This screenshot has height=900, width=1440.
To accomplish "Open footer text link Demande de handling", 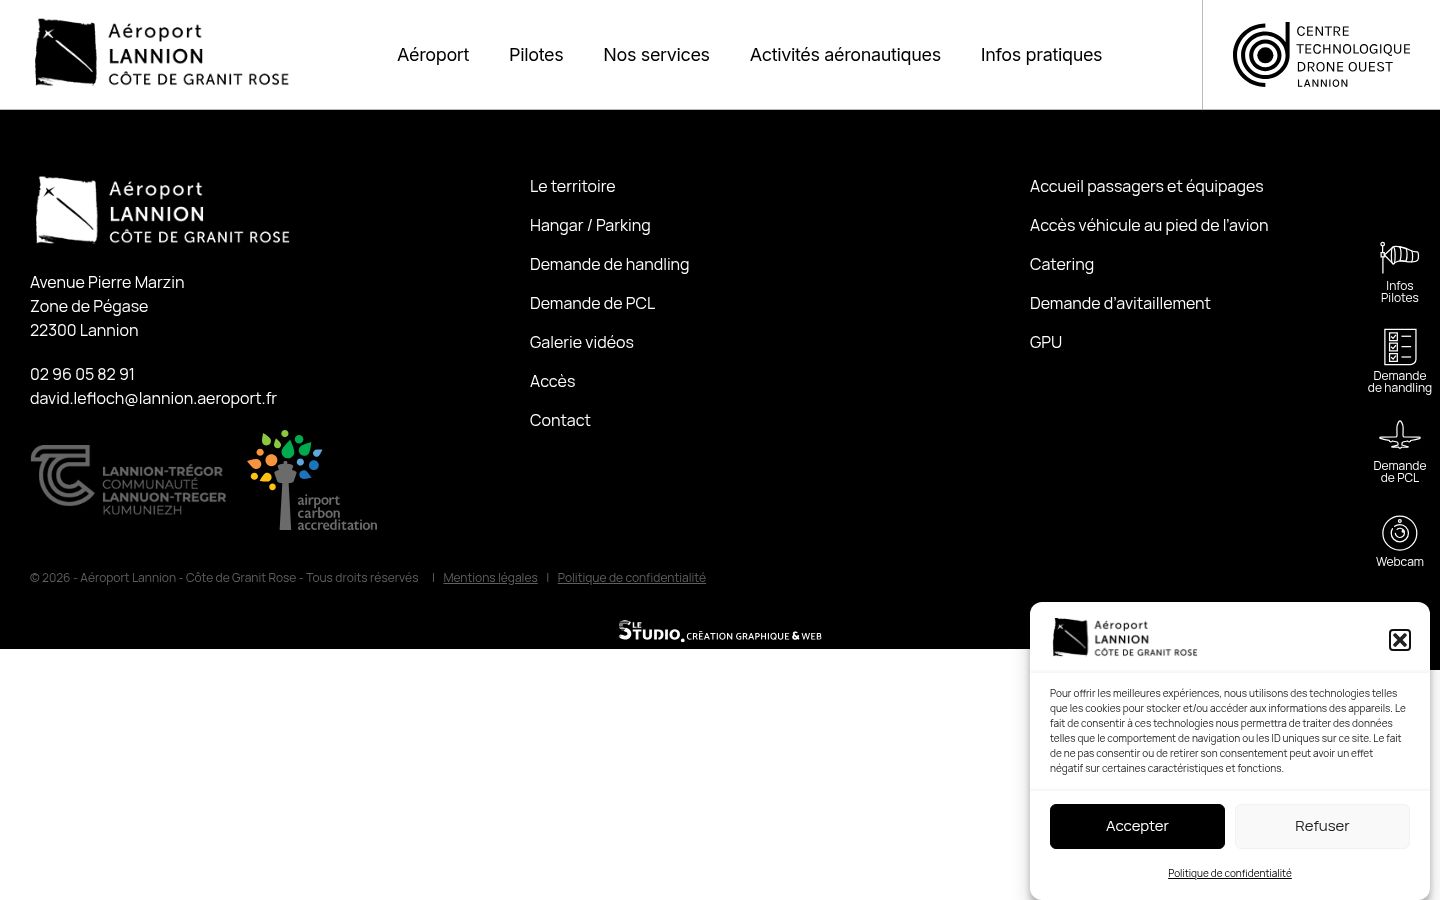I will (609, 264).
